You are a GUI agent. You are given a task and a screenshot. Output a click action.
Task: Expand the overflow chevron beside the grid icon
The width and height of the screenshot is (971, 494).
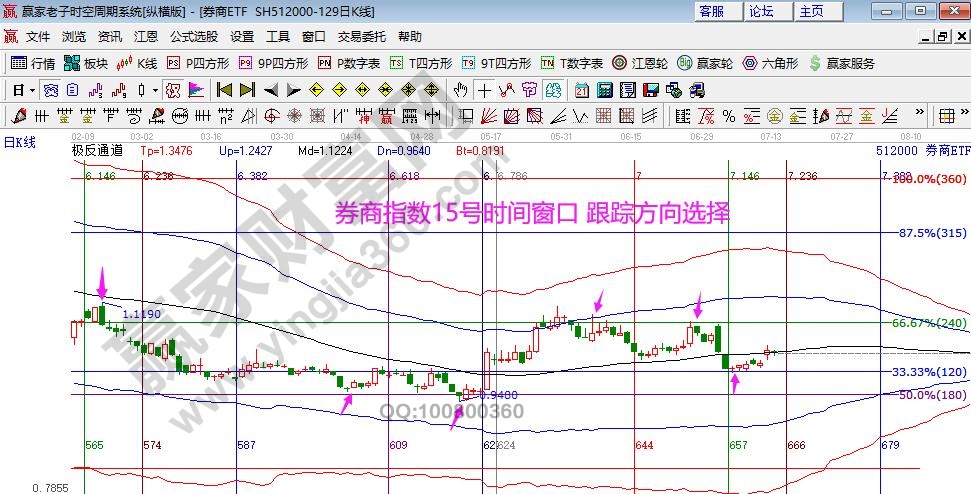point(964,113)
